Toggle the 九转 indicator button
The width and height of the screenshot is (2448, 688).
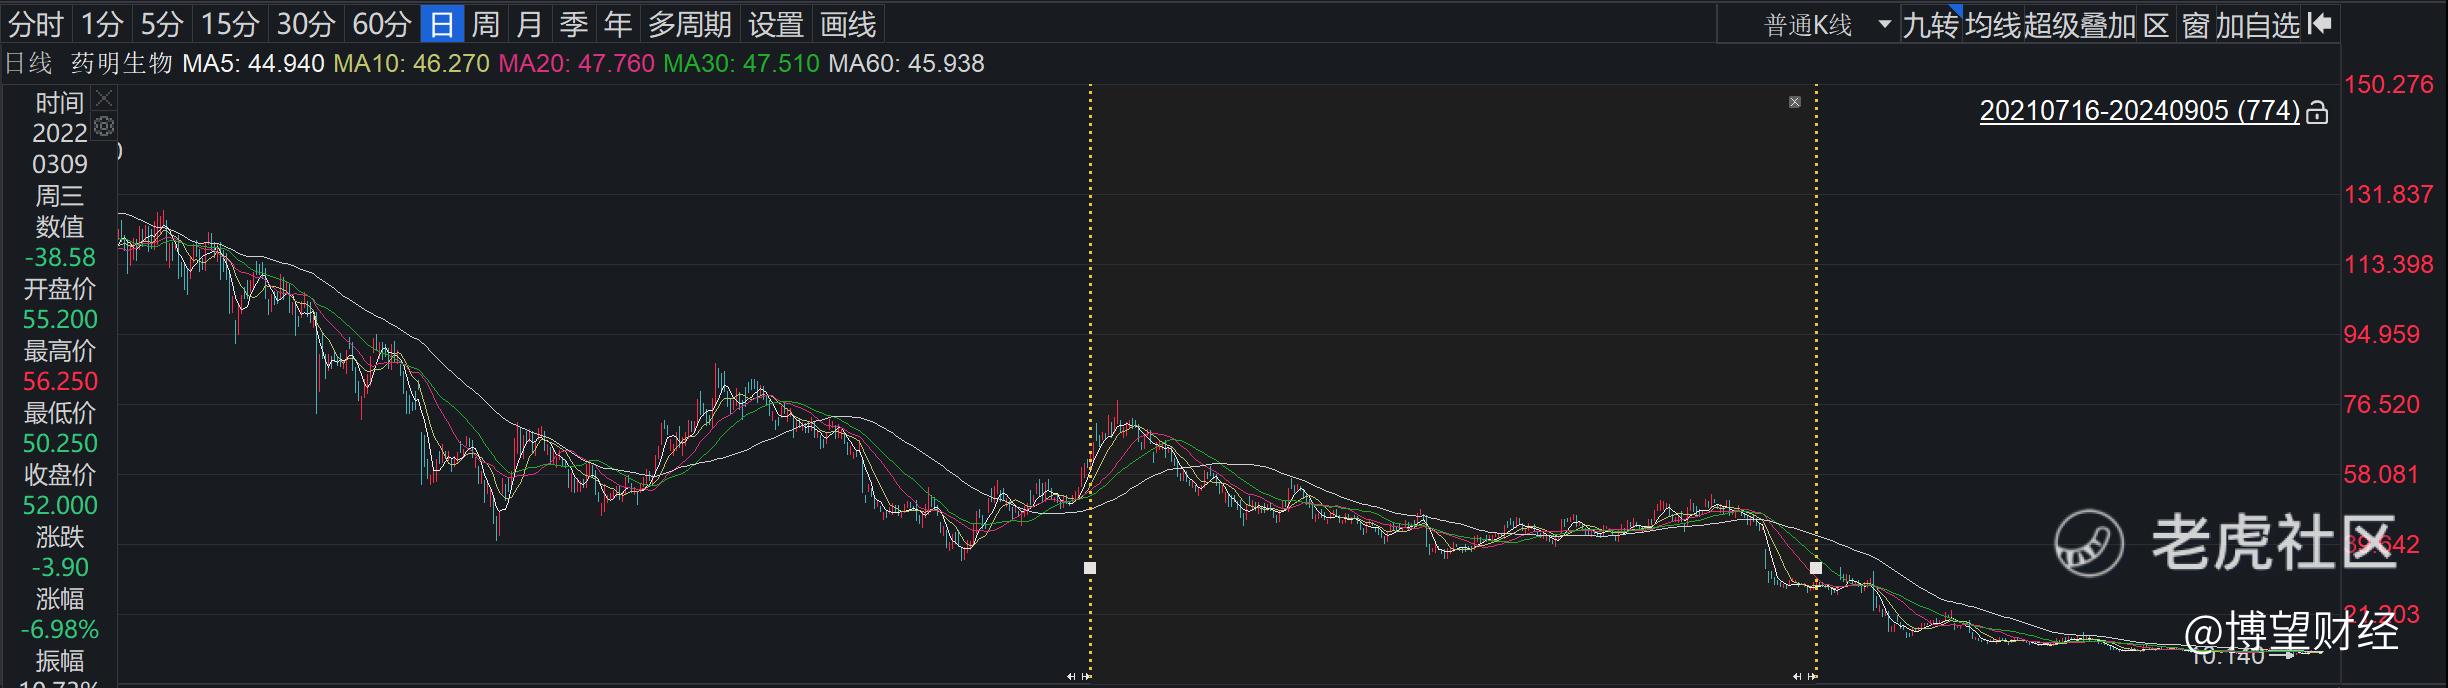point(1930,25)
